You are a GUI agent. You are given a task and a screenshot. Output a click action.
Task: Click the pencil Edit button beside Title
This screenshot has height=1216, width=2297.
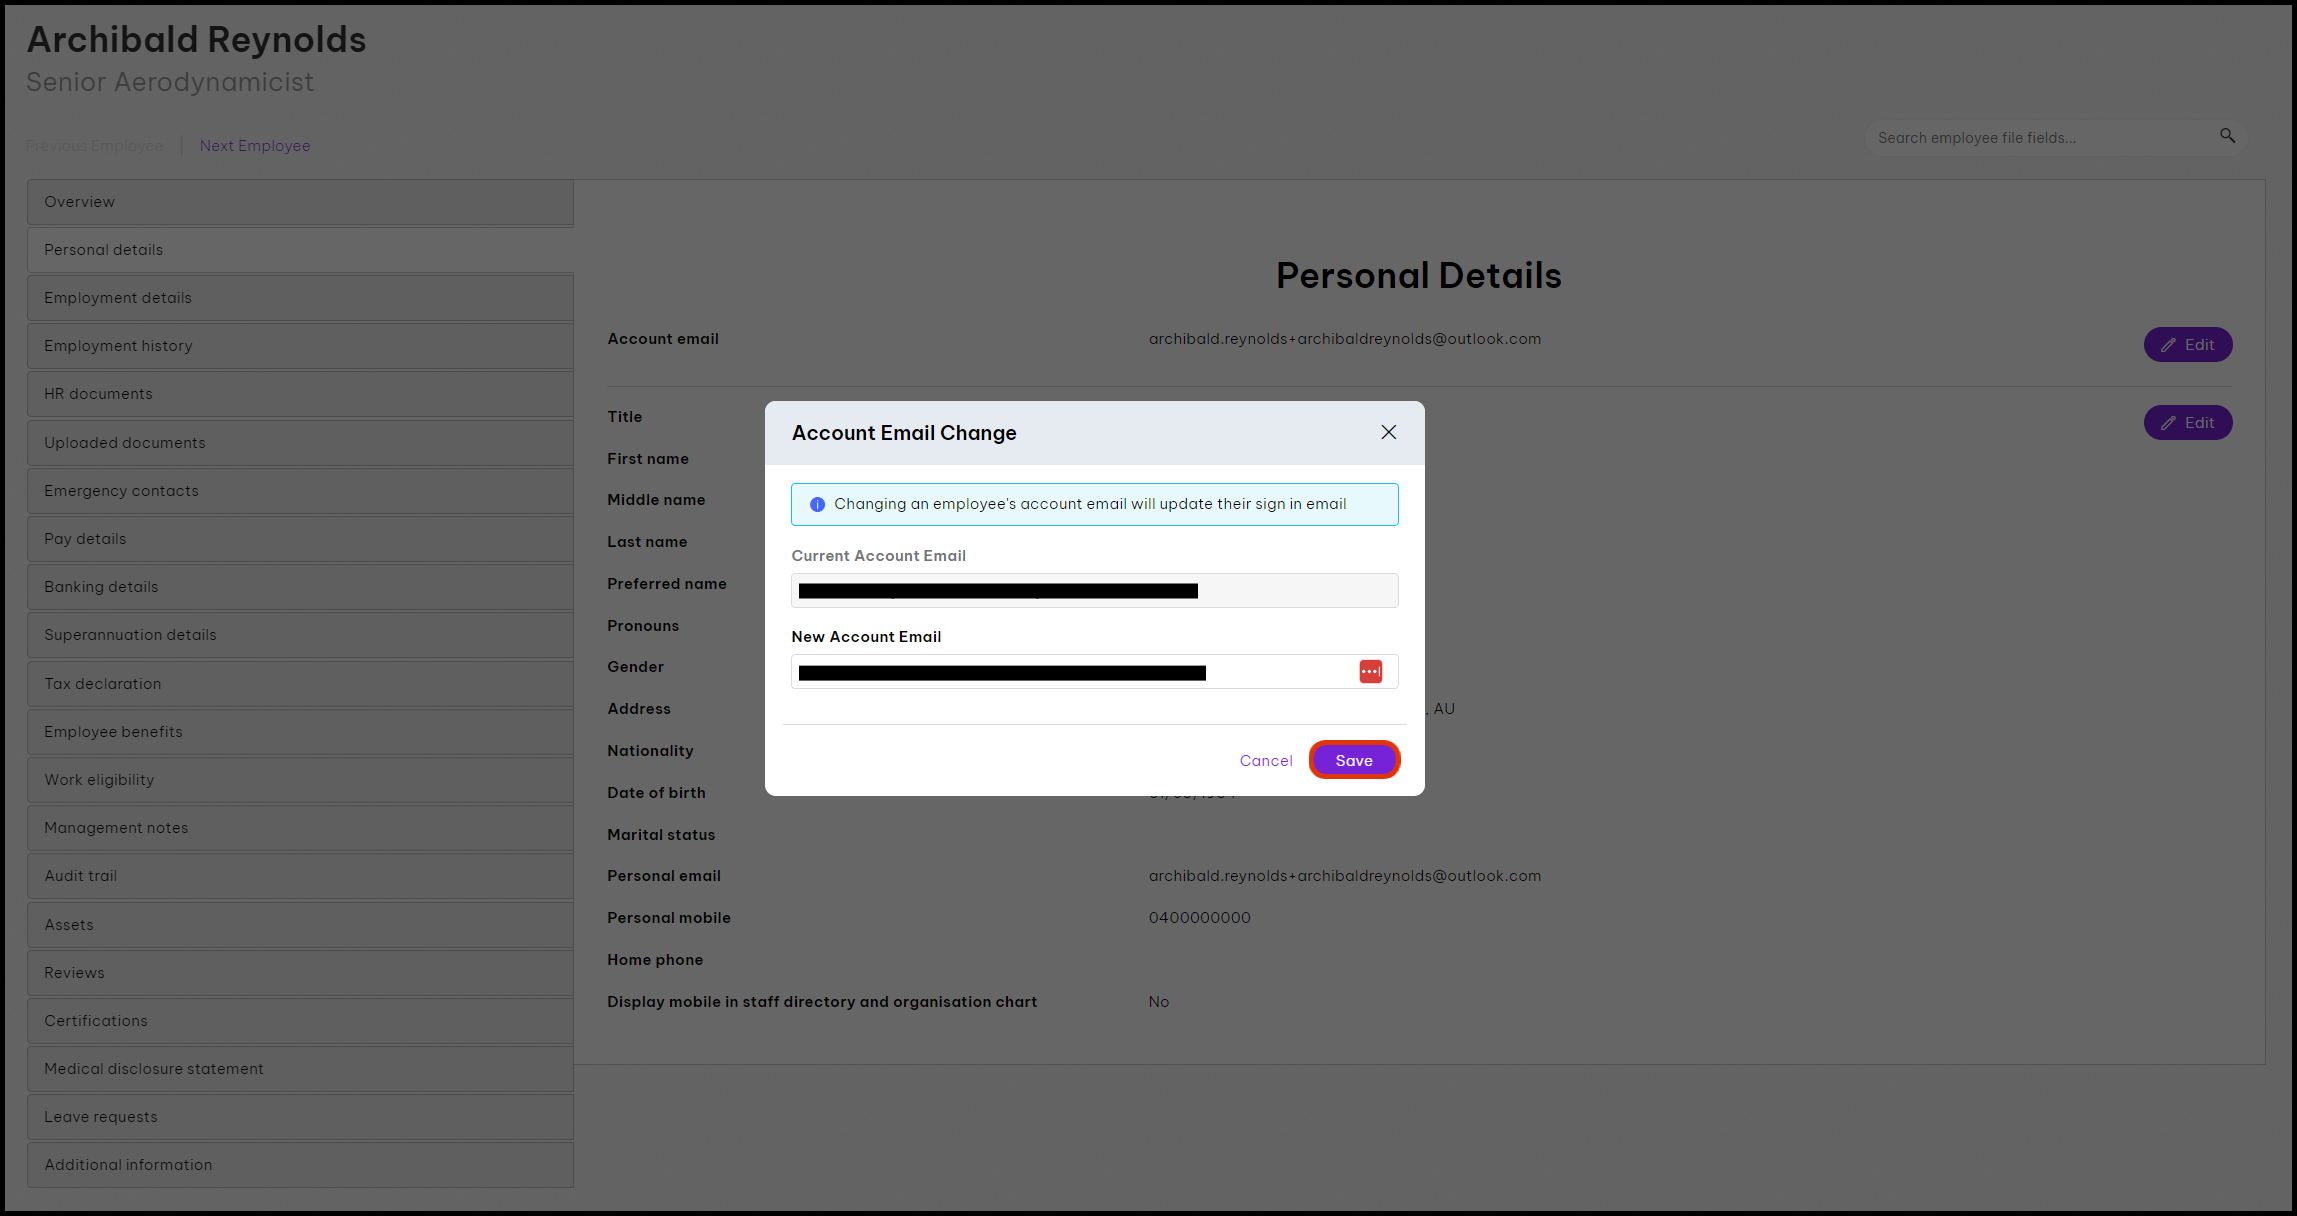(x=2187, y=423)
